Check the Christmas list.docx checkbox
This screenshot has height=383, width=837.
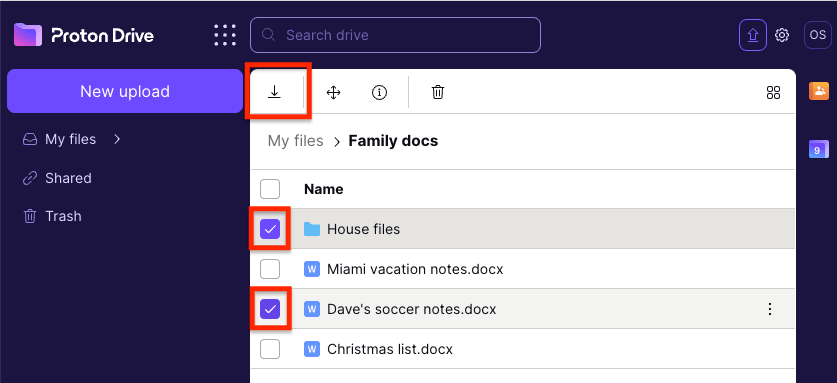270,349
